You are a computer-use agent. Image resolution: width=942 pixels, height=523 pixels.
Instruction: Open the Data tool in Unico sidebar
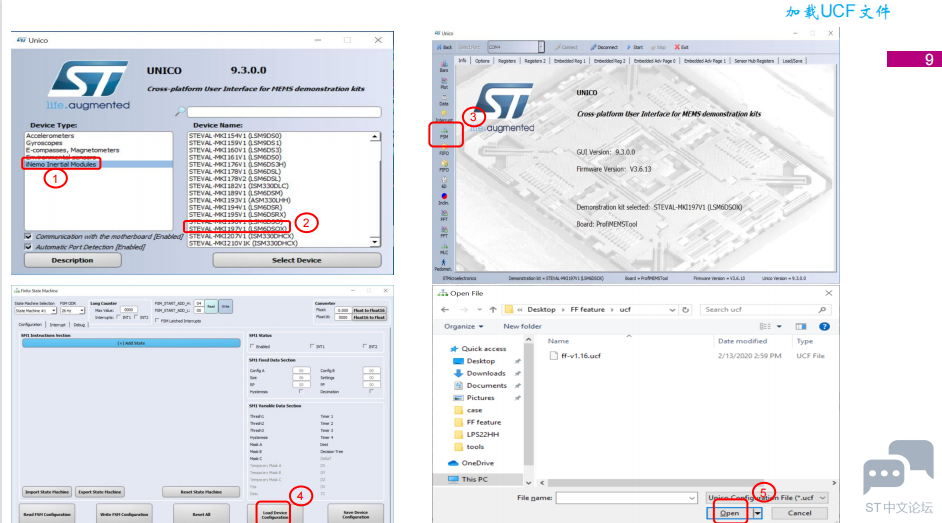pos(444,100)
